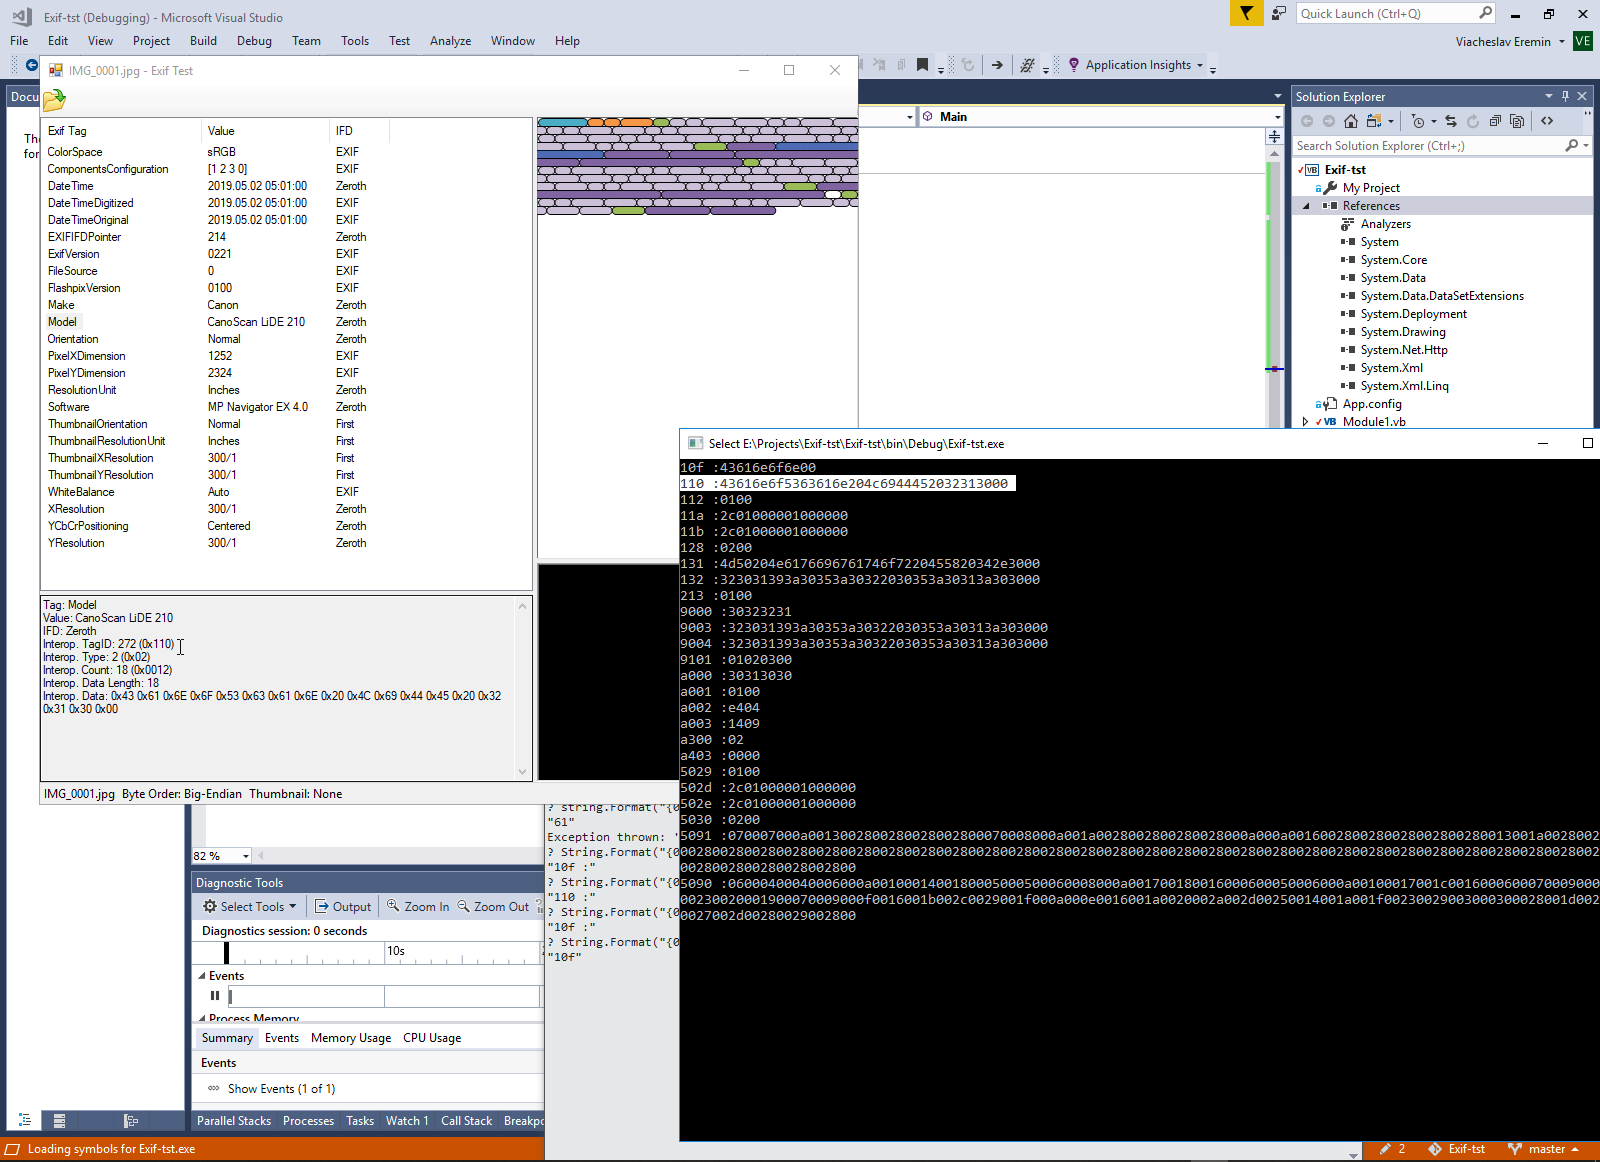Screen dimensions: 1600x1162
Task: Click the Parallel Stacks tab
Action: tap(234, 1121)
